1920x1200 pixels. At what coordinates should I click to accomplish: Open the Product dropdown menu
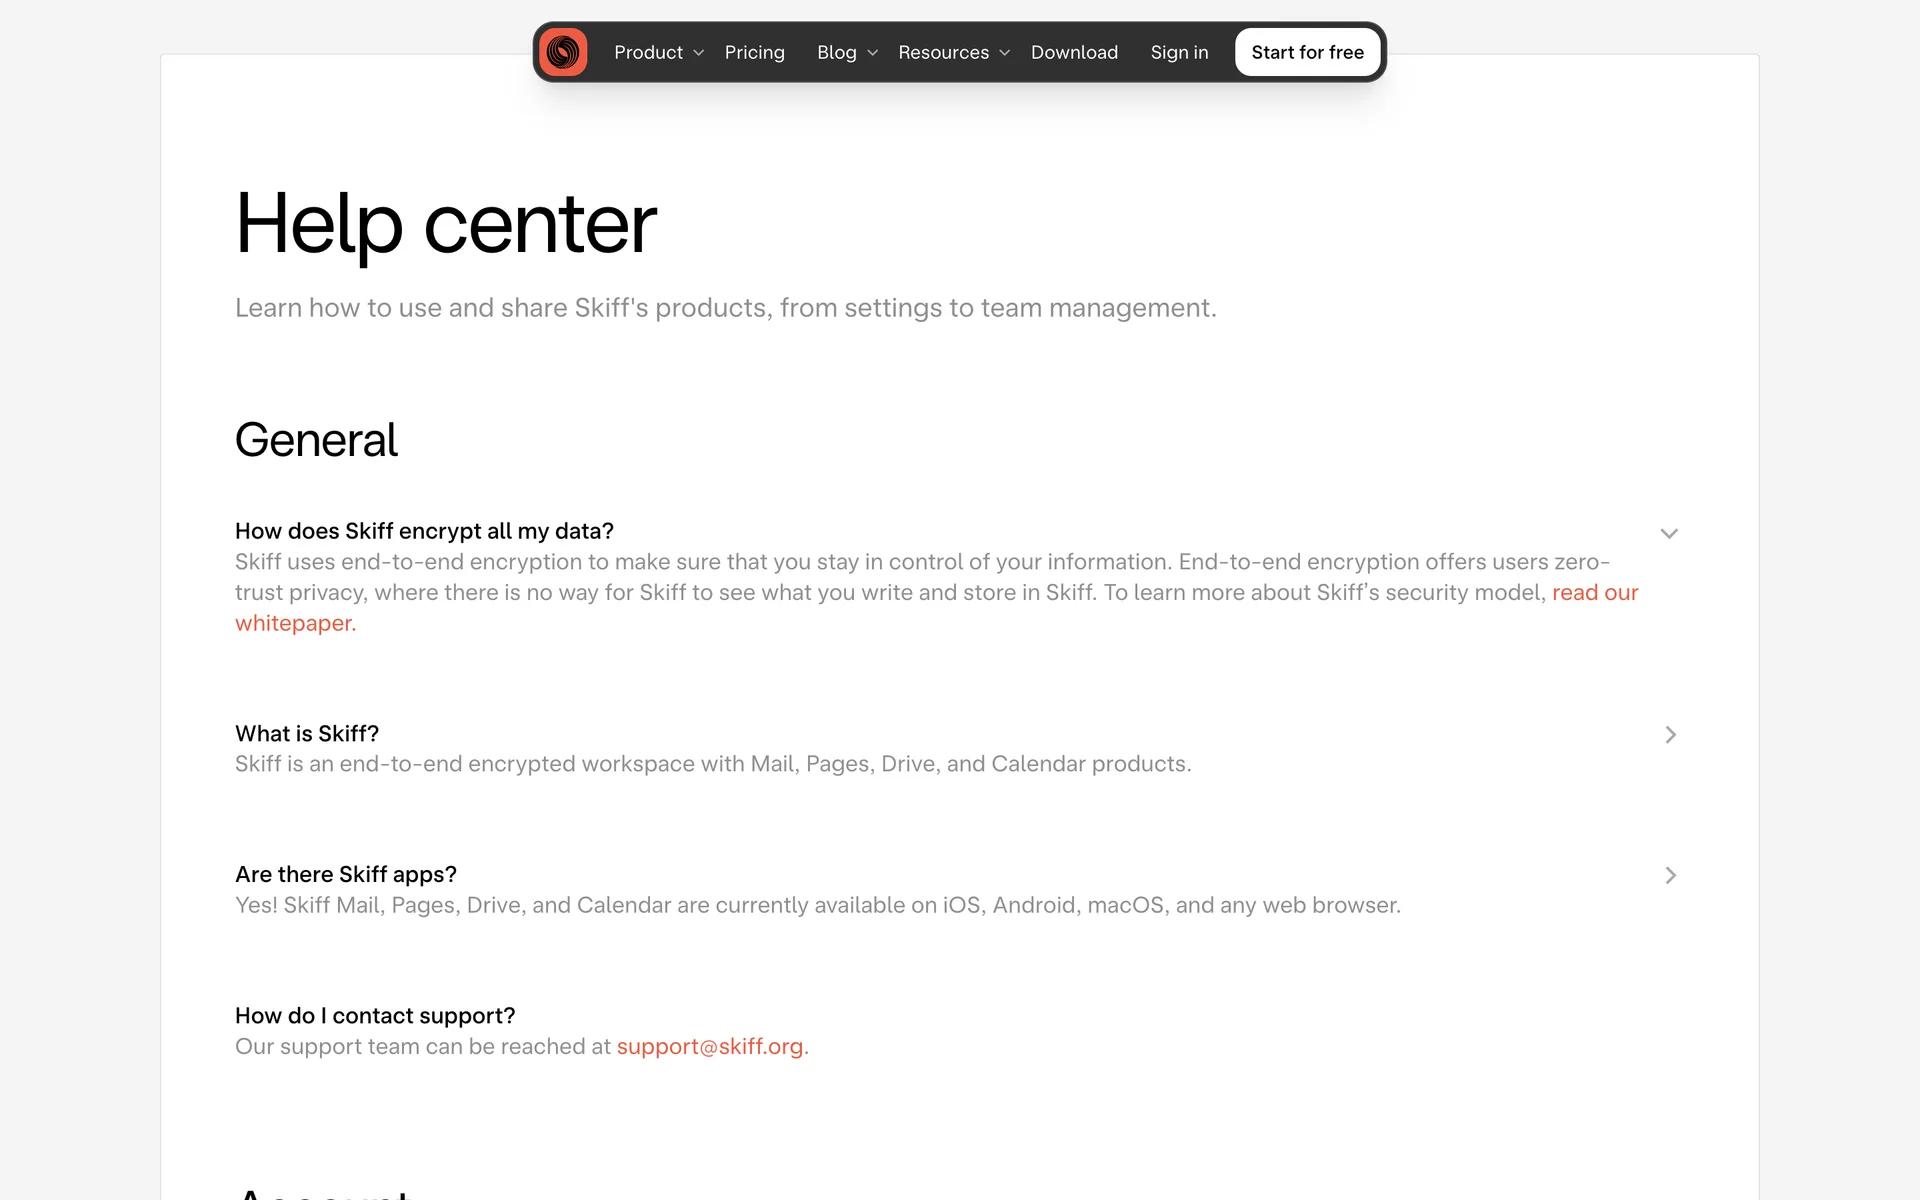click(x=648, y=52)
